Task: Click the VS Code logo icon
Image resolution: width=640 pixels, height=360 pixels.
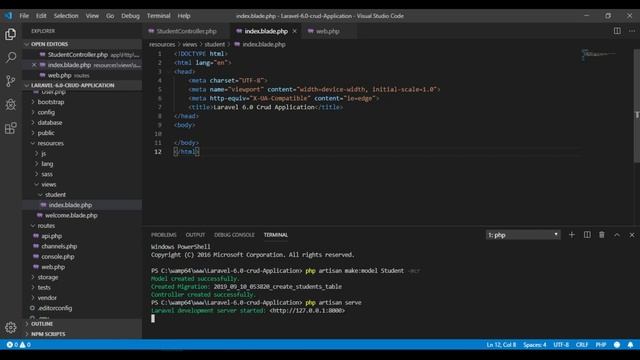Action: (8, 16)
